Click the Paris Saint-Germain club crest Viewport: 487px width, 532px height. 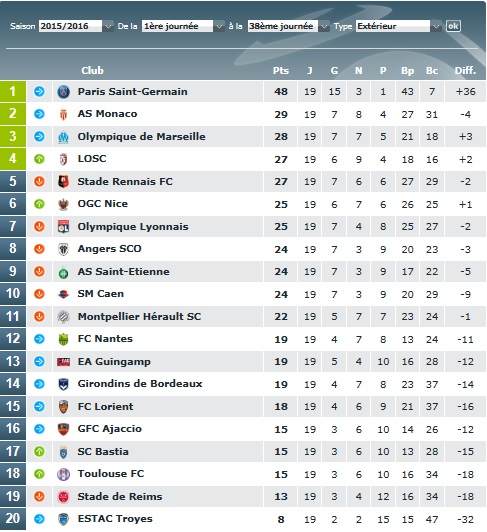click(x=63, y=92)
